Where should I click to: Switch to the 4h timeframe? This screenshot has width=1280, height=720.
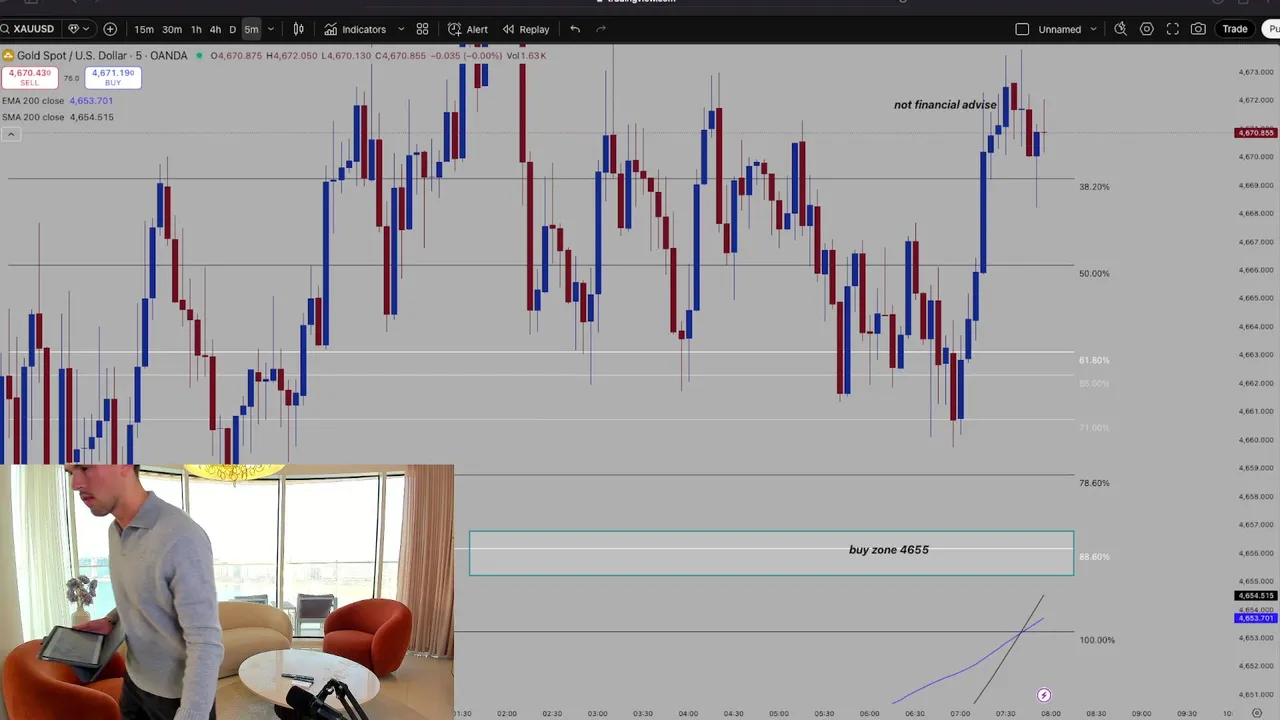click(x=215, y=29)
